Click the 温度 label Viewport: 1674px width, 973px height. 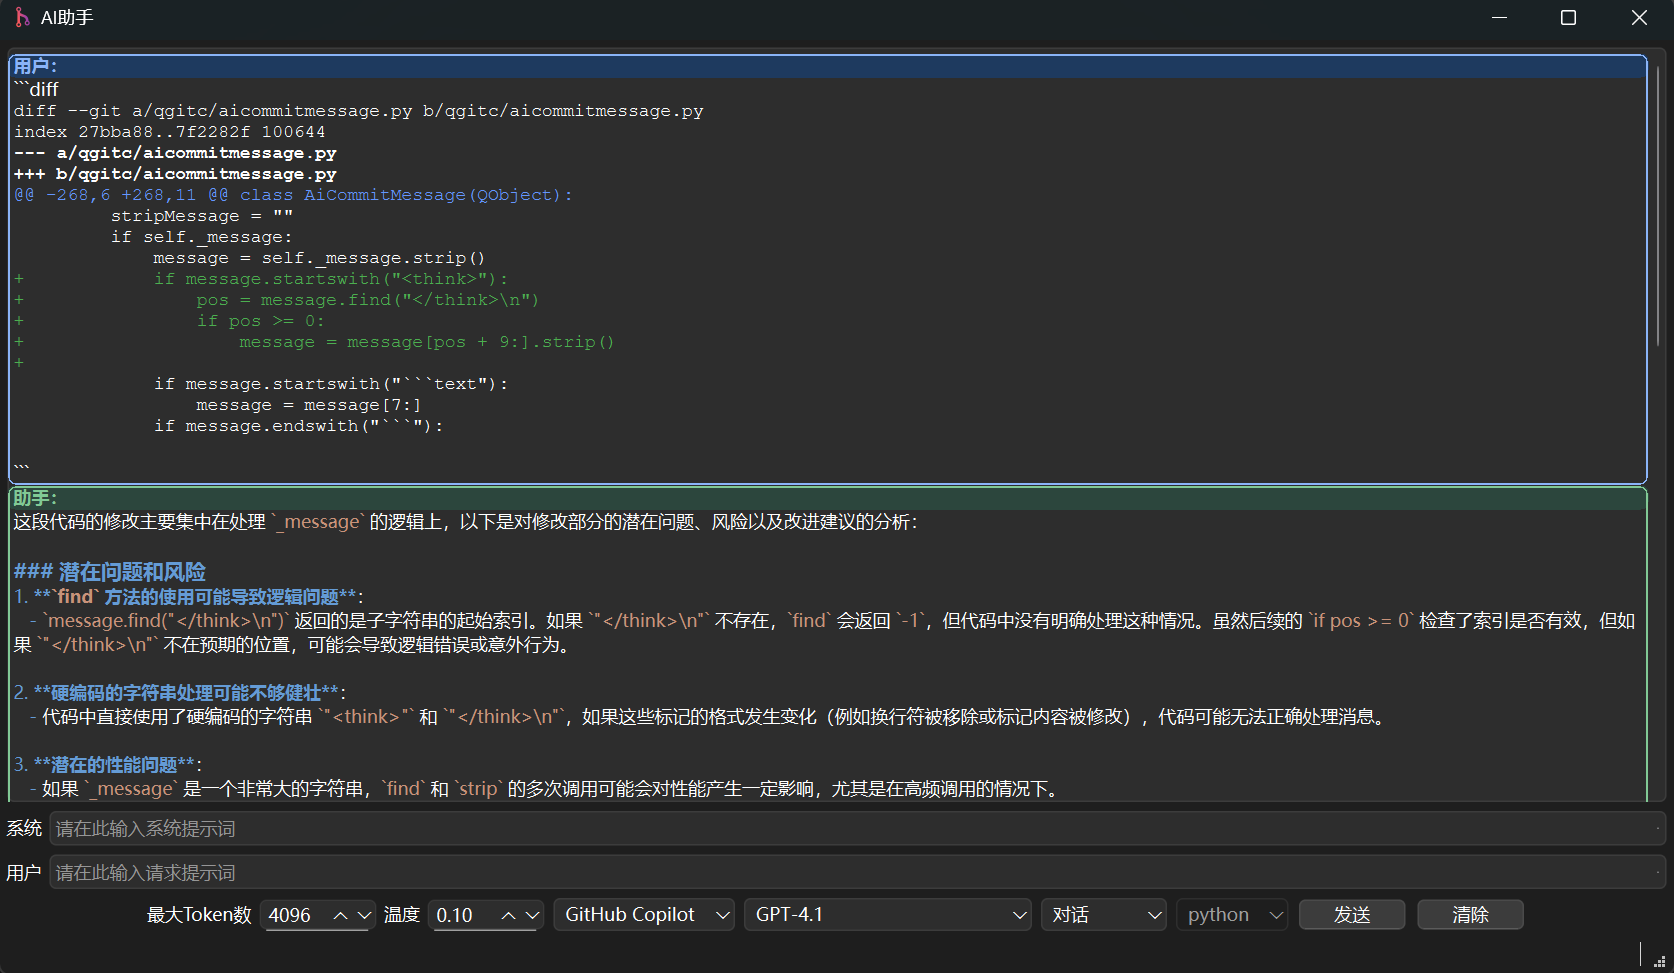[x=402, y=915]
